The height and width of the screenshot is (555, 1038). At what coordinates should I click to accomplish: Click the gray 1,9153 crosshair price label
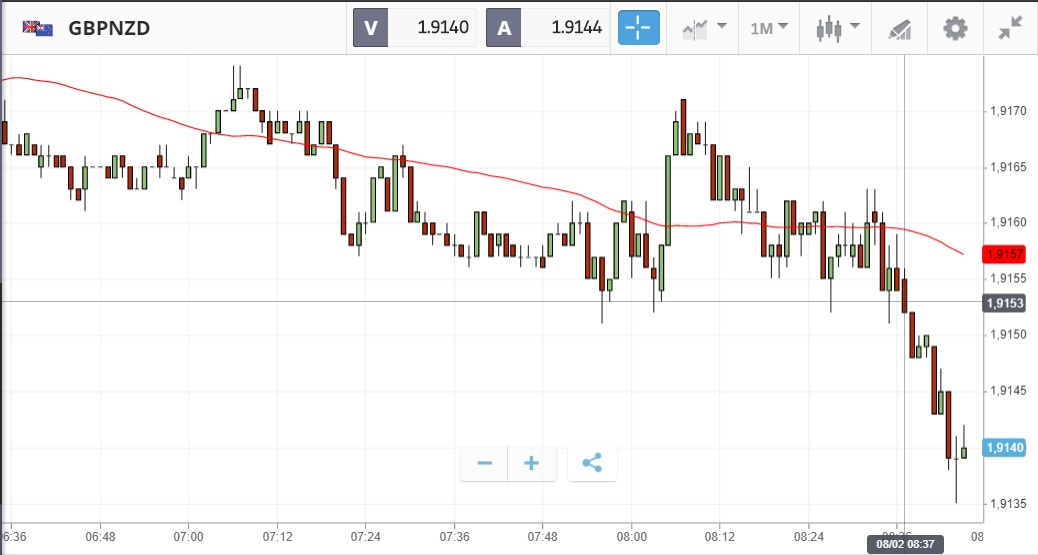click(1004, 303)
